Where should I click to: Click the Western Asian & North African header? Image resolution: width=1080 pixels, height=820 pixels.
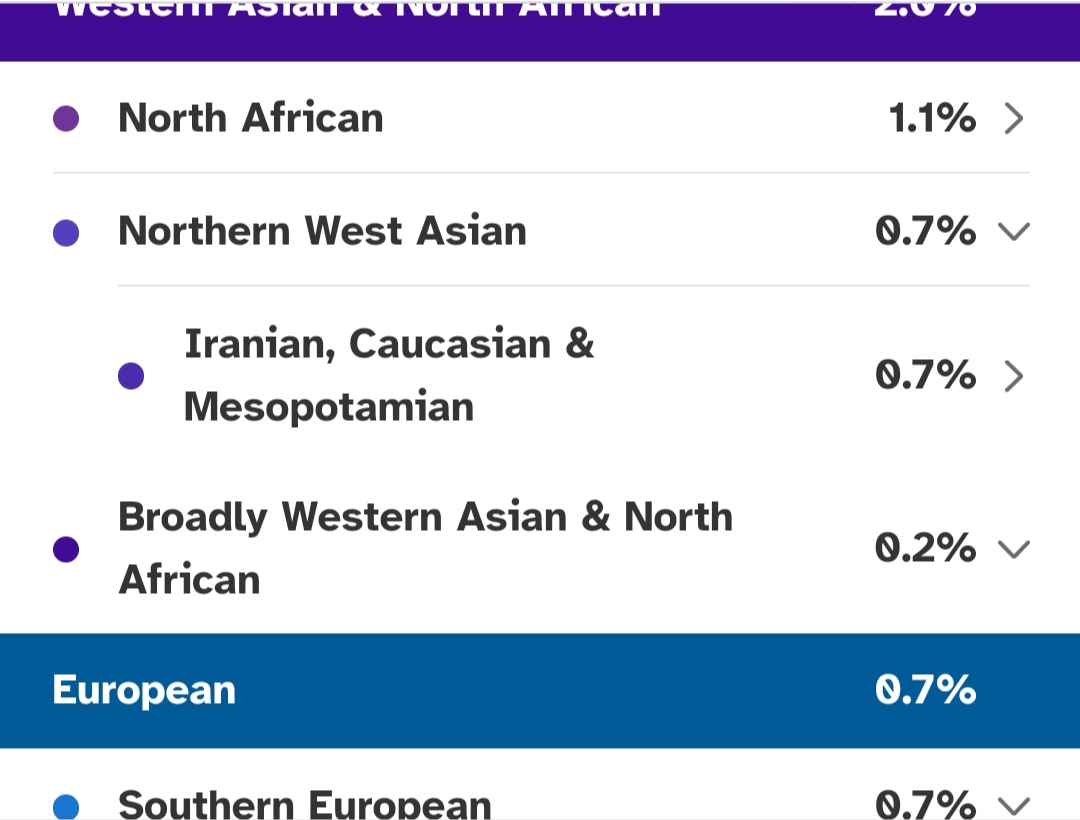pos(540,30)
